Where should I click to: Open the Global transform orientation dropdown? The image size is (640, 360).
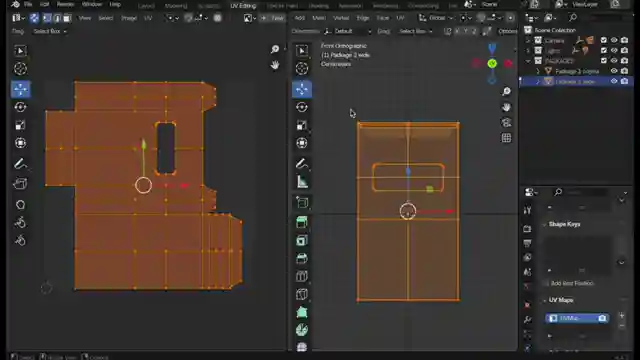(436, 18)
